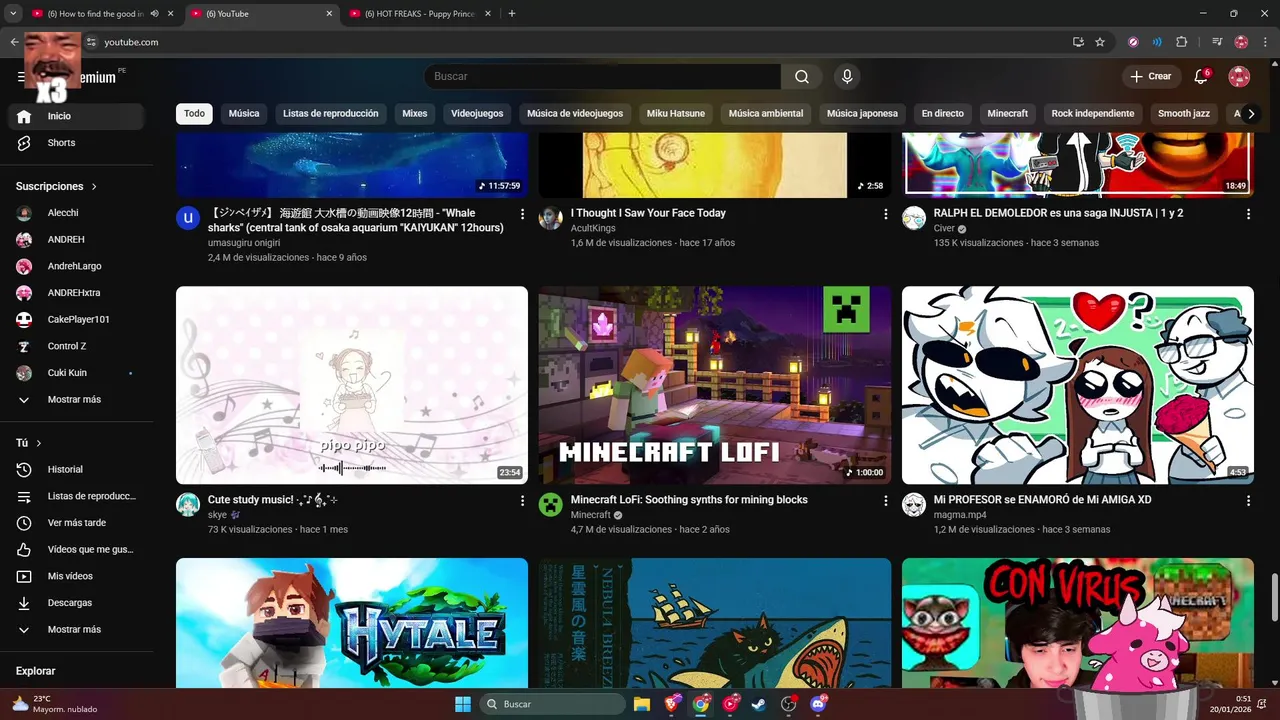Viewport: 1280px width, 720px height.
Task: Bookmark this page with star icon
Action: click(x=1100, y=42)
